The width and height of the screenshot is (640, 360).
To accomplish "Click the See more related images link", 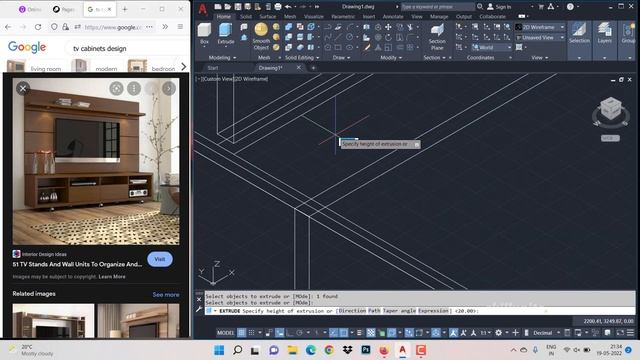I will pos(166,294).
